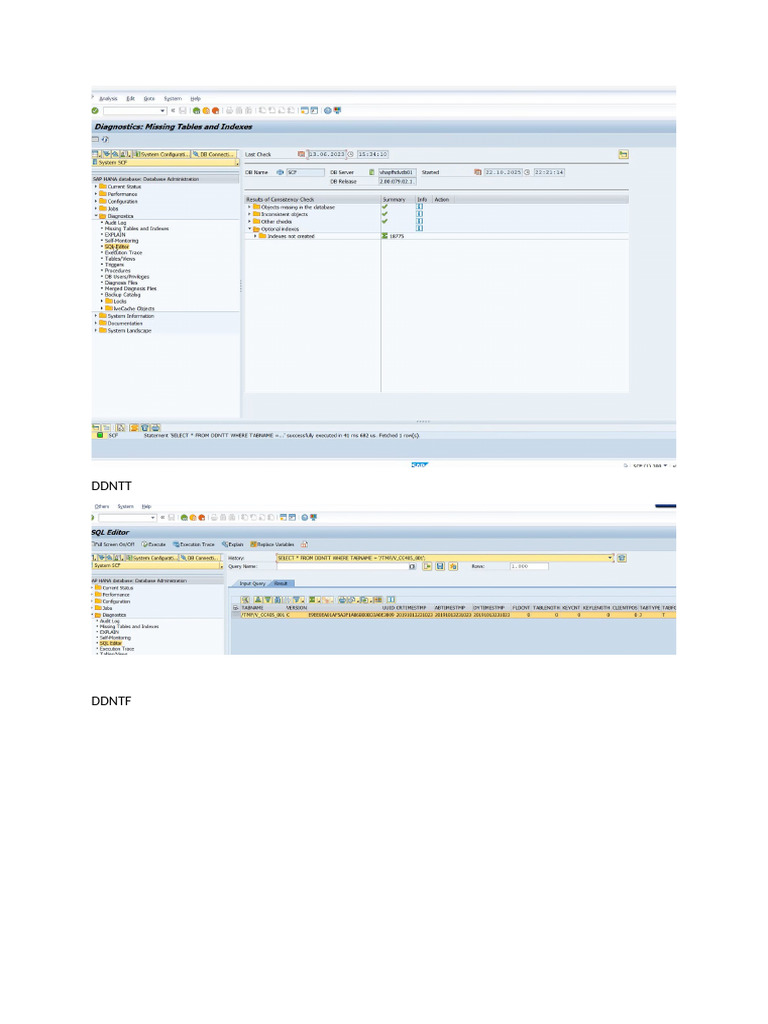This screenshot has width=768, height=1024.
Task: Click the red Cancel icon in Diagnostics toolbar
Action: [216, 110]
